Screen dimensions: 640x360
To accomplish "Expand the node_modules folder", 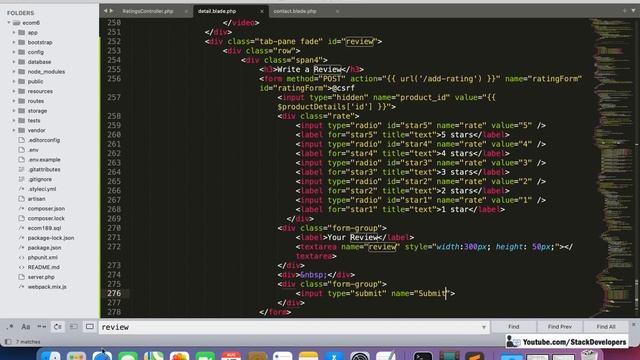I will [x=14, y=72].
